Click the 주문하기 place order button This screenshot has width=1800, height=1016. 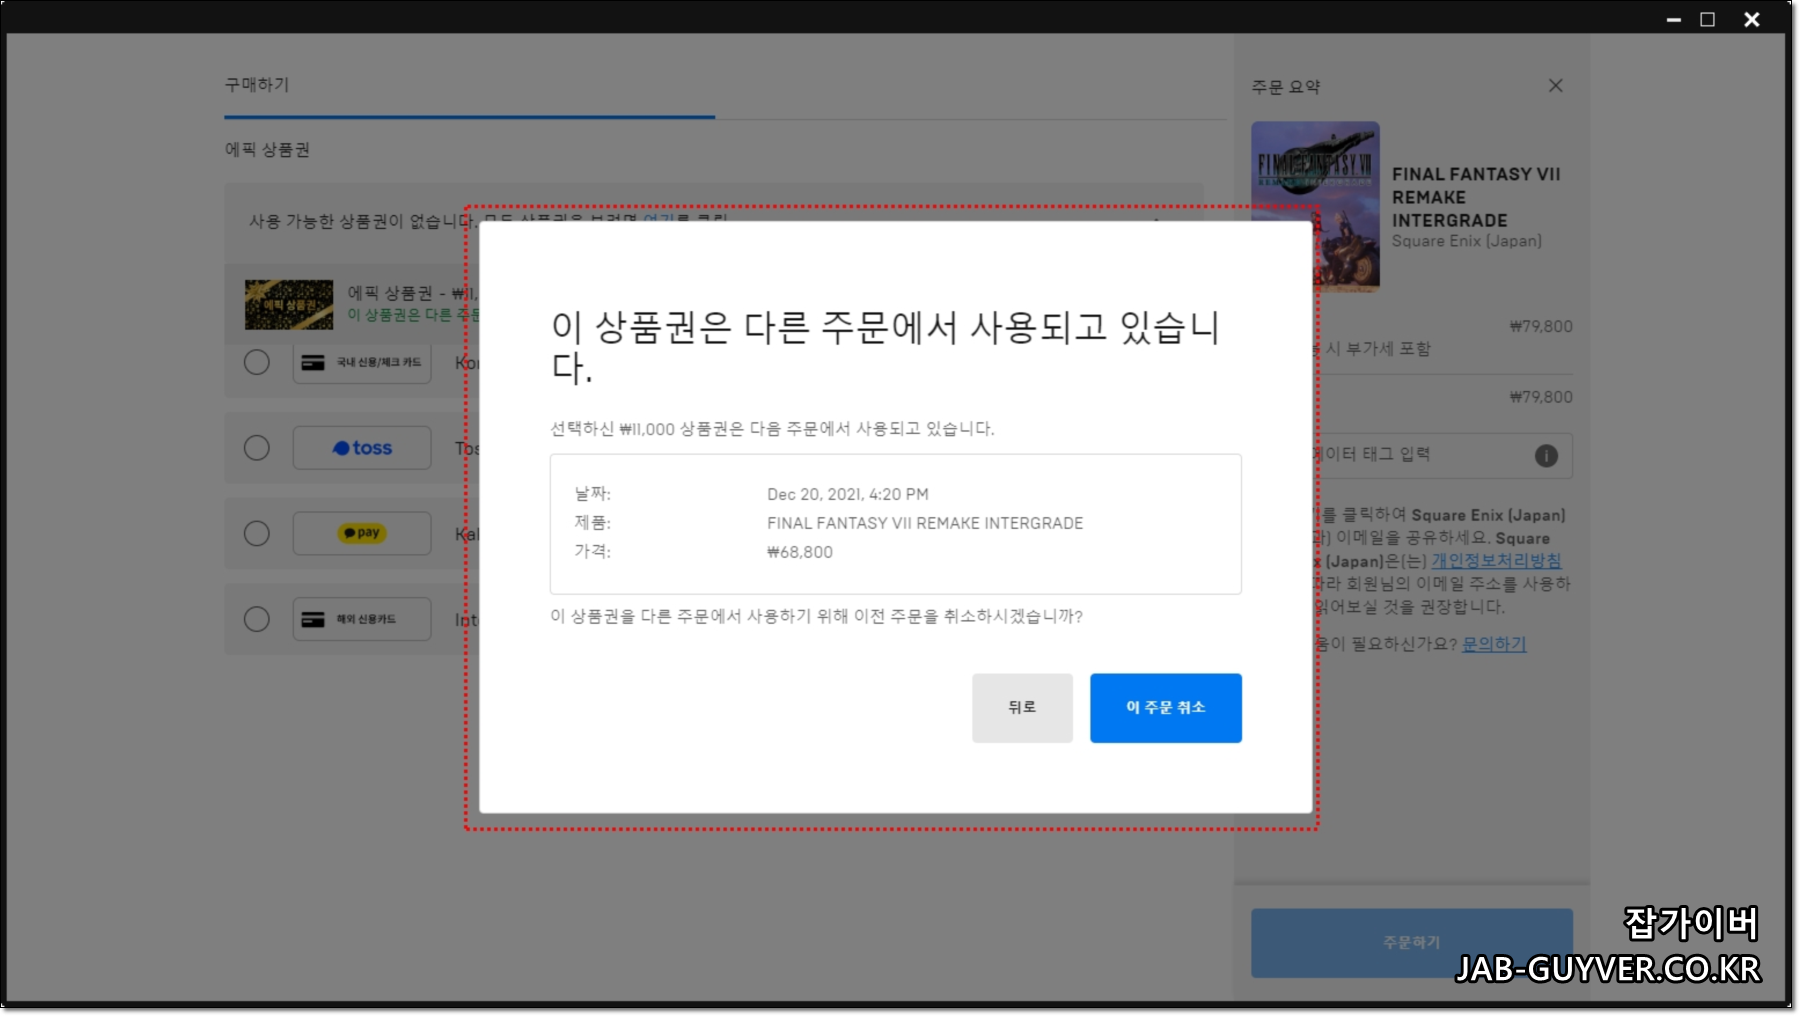(1411, 943)
